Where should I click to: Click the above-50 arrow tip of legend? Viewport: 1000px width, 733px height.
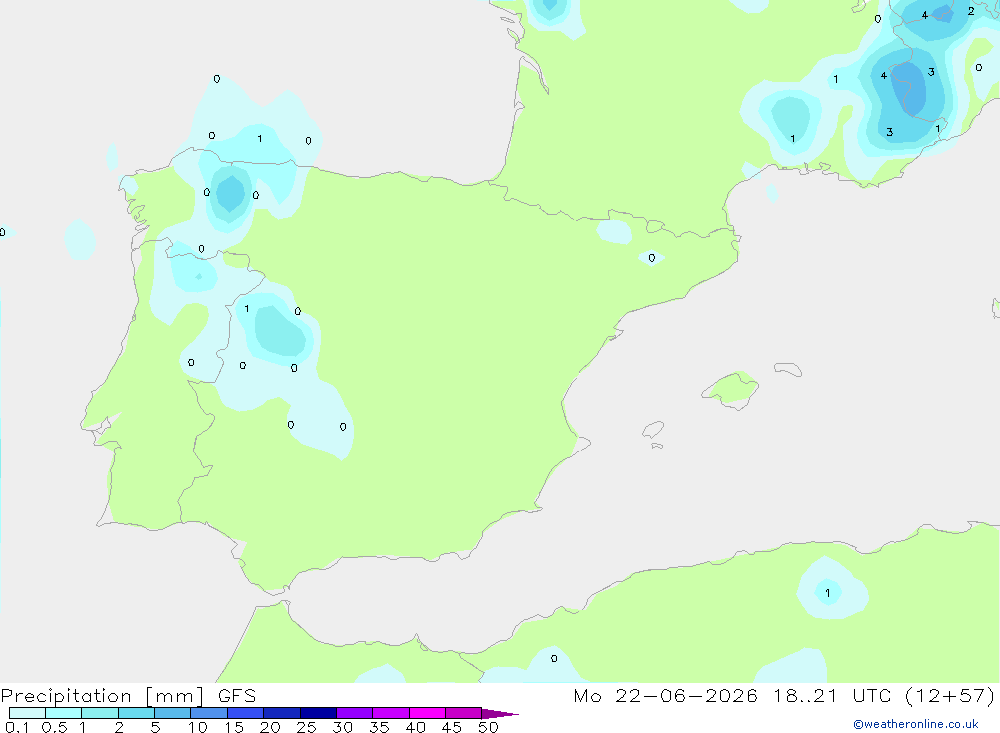coord(500,713)
